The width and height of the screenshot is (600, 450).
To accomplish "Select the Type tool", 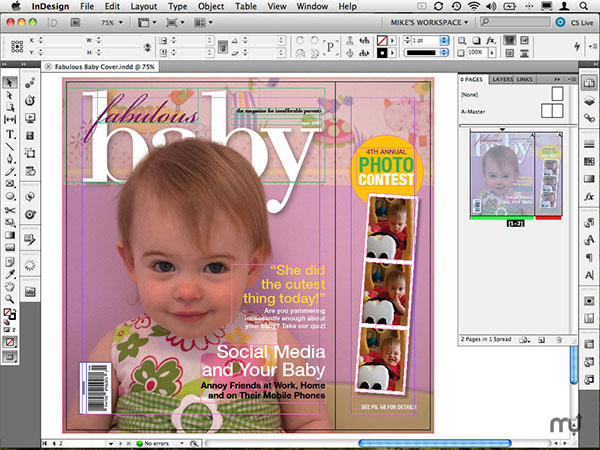I will [x=11, y=134].
